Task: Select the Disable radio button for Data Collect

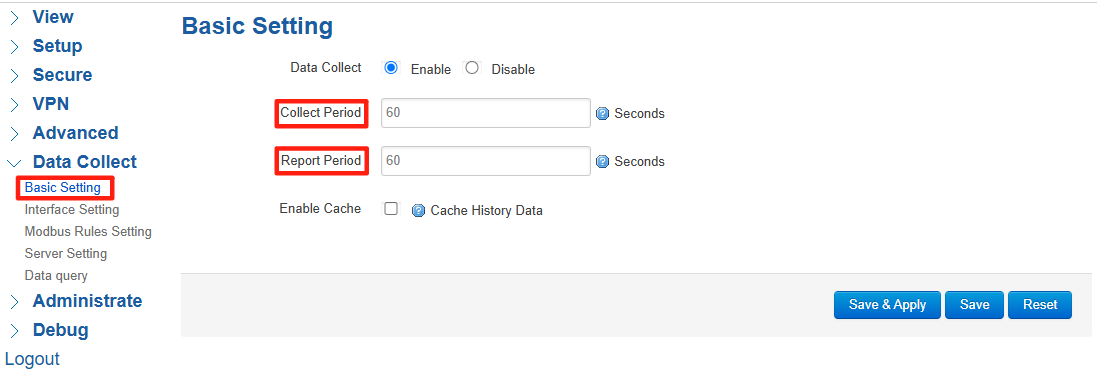Action: (x=472, y=68)
